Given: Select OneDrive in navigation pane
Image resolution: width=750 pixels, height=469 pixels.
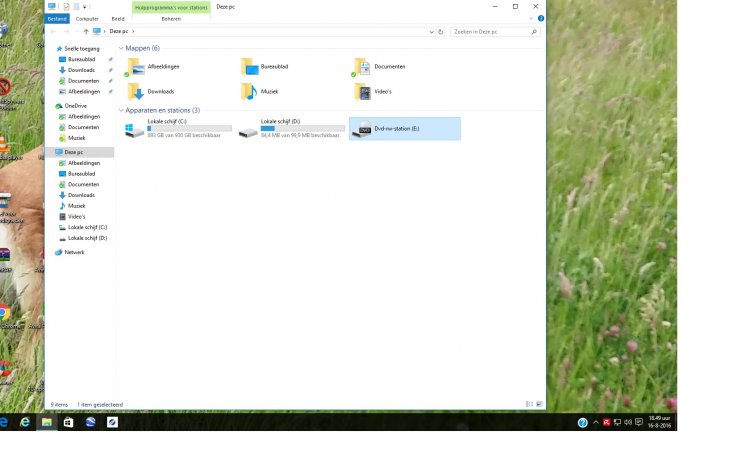Looking at the screenshot, I should 76,106.
